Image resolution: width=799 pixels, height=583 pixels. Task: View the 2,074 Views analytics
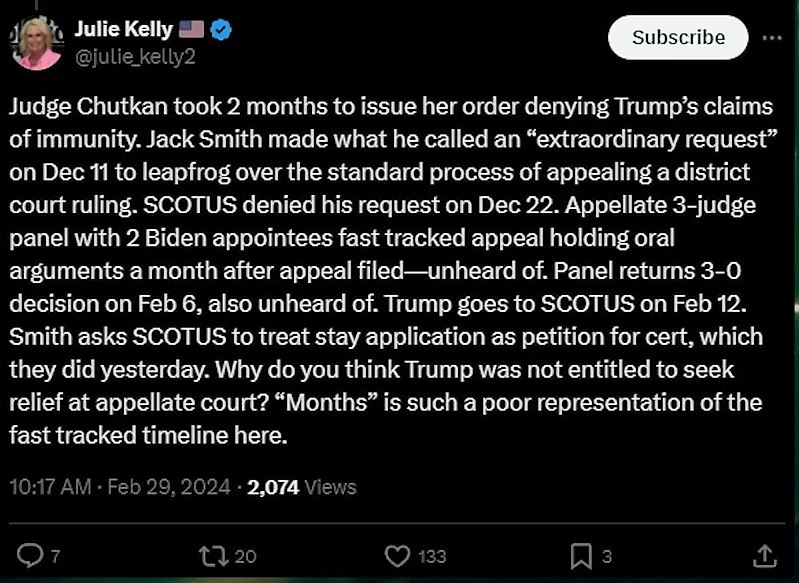click(x=302, y=487)
